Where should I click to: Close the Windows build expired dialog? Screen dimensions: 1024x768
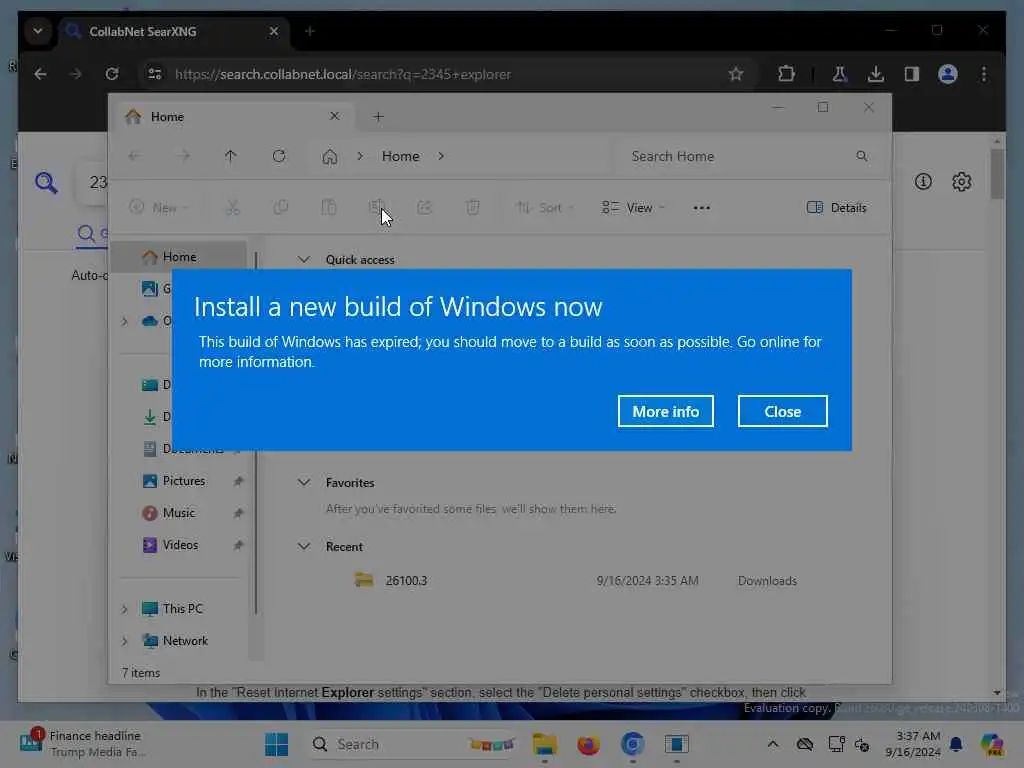coord(782,411)
